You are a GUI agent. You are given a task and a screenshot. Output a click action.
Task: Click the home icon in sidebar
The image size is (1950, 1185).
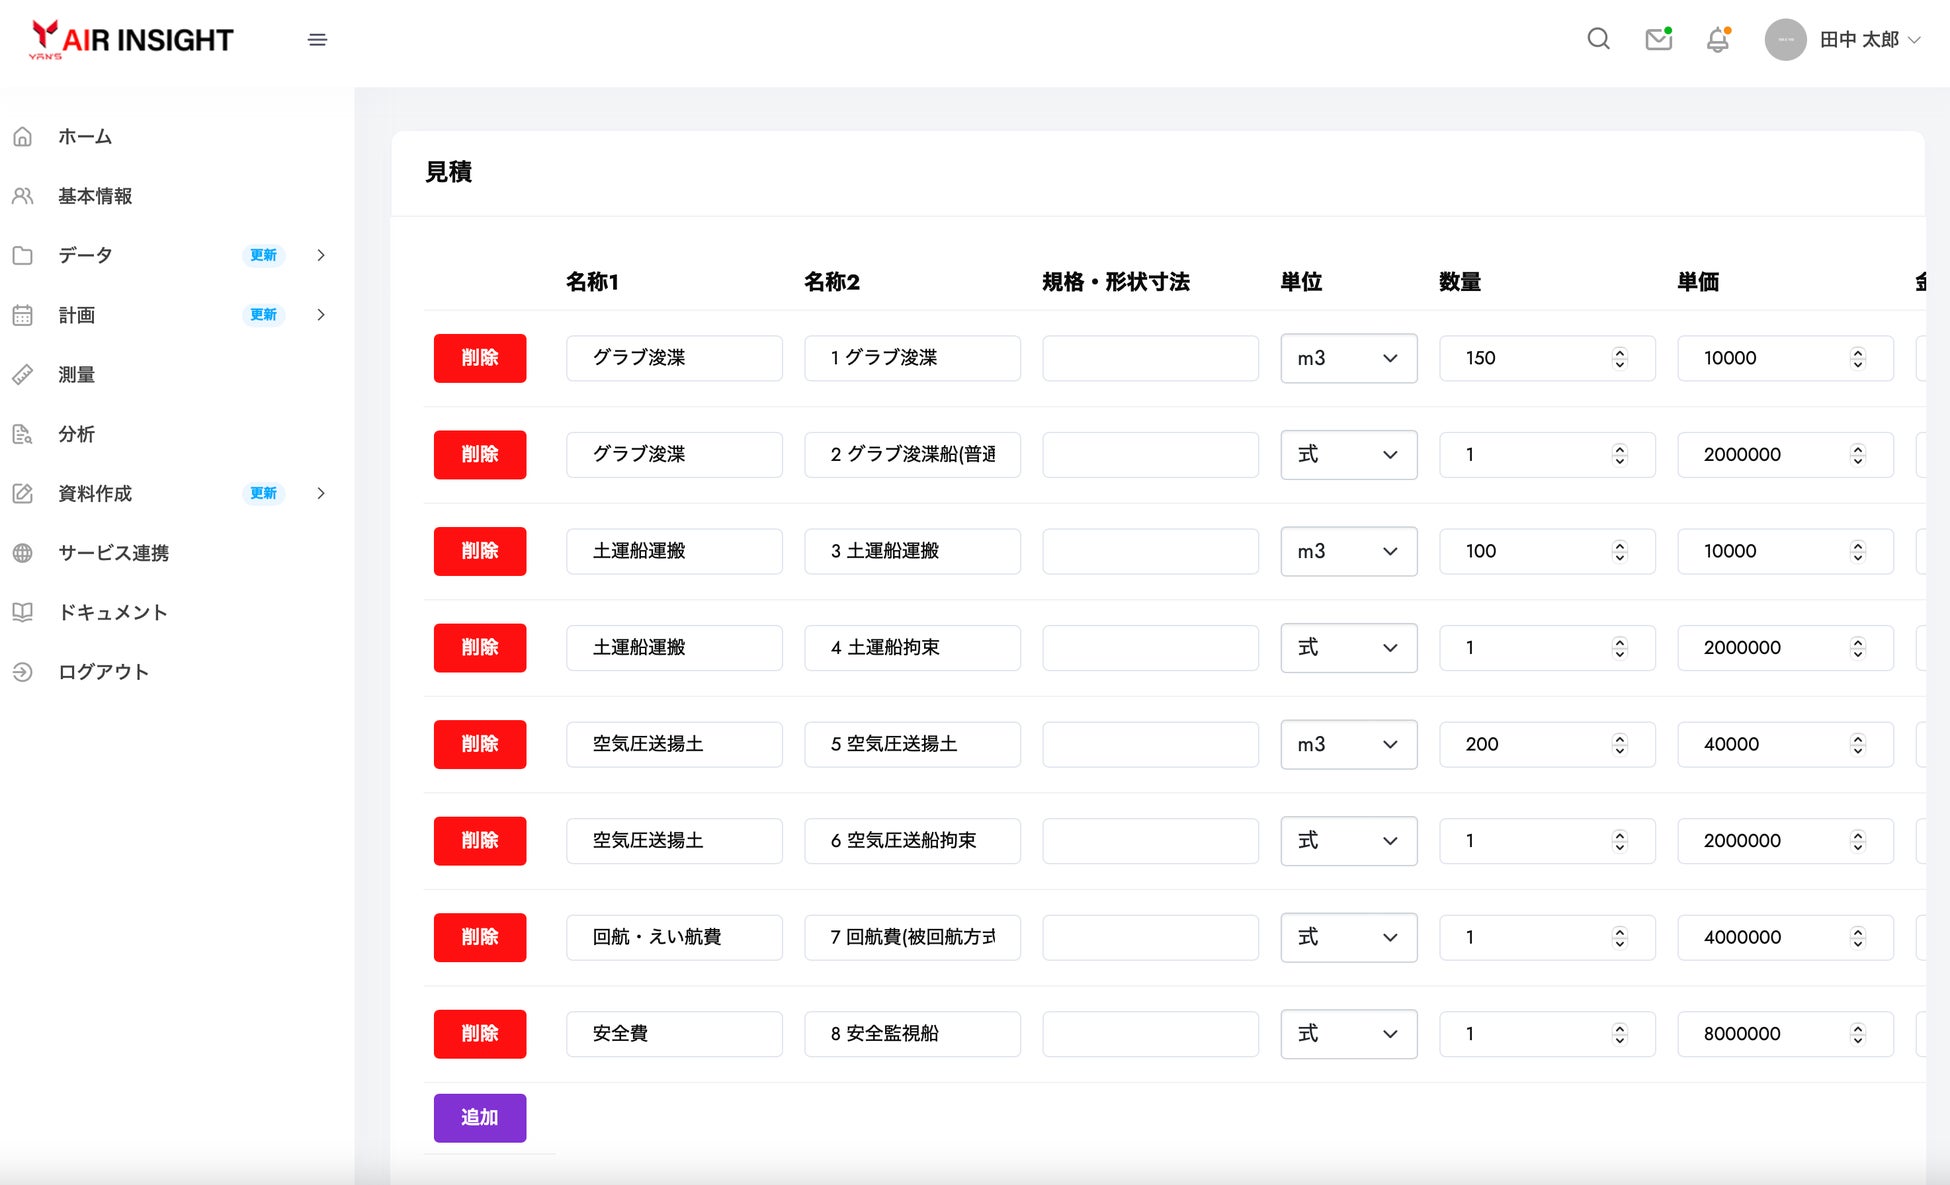(x=23, y=137)
